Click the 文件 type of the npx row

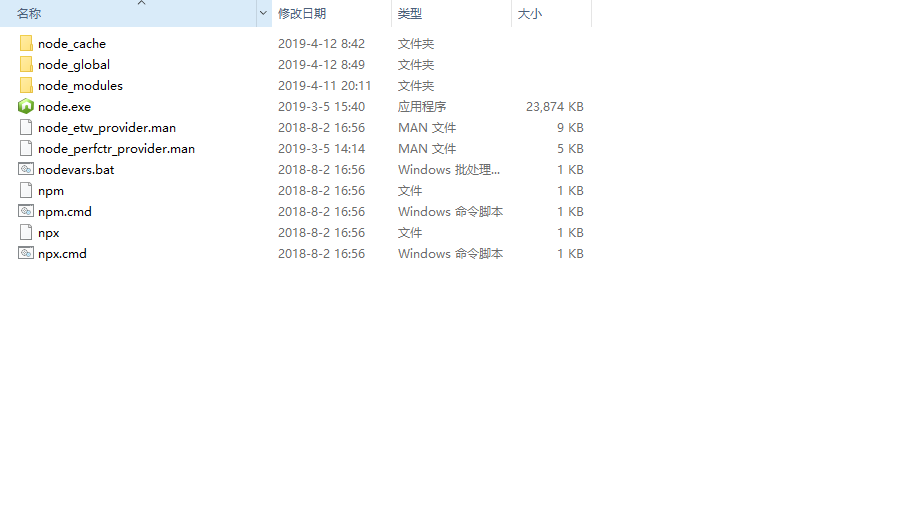pyautogui.click(x=410, y=233)
